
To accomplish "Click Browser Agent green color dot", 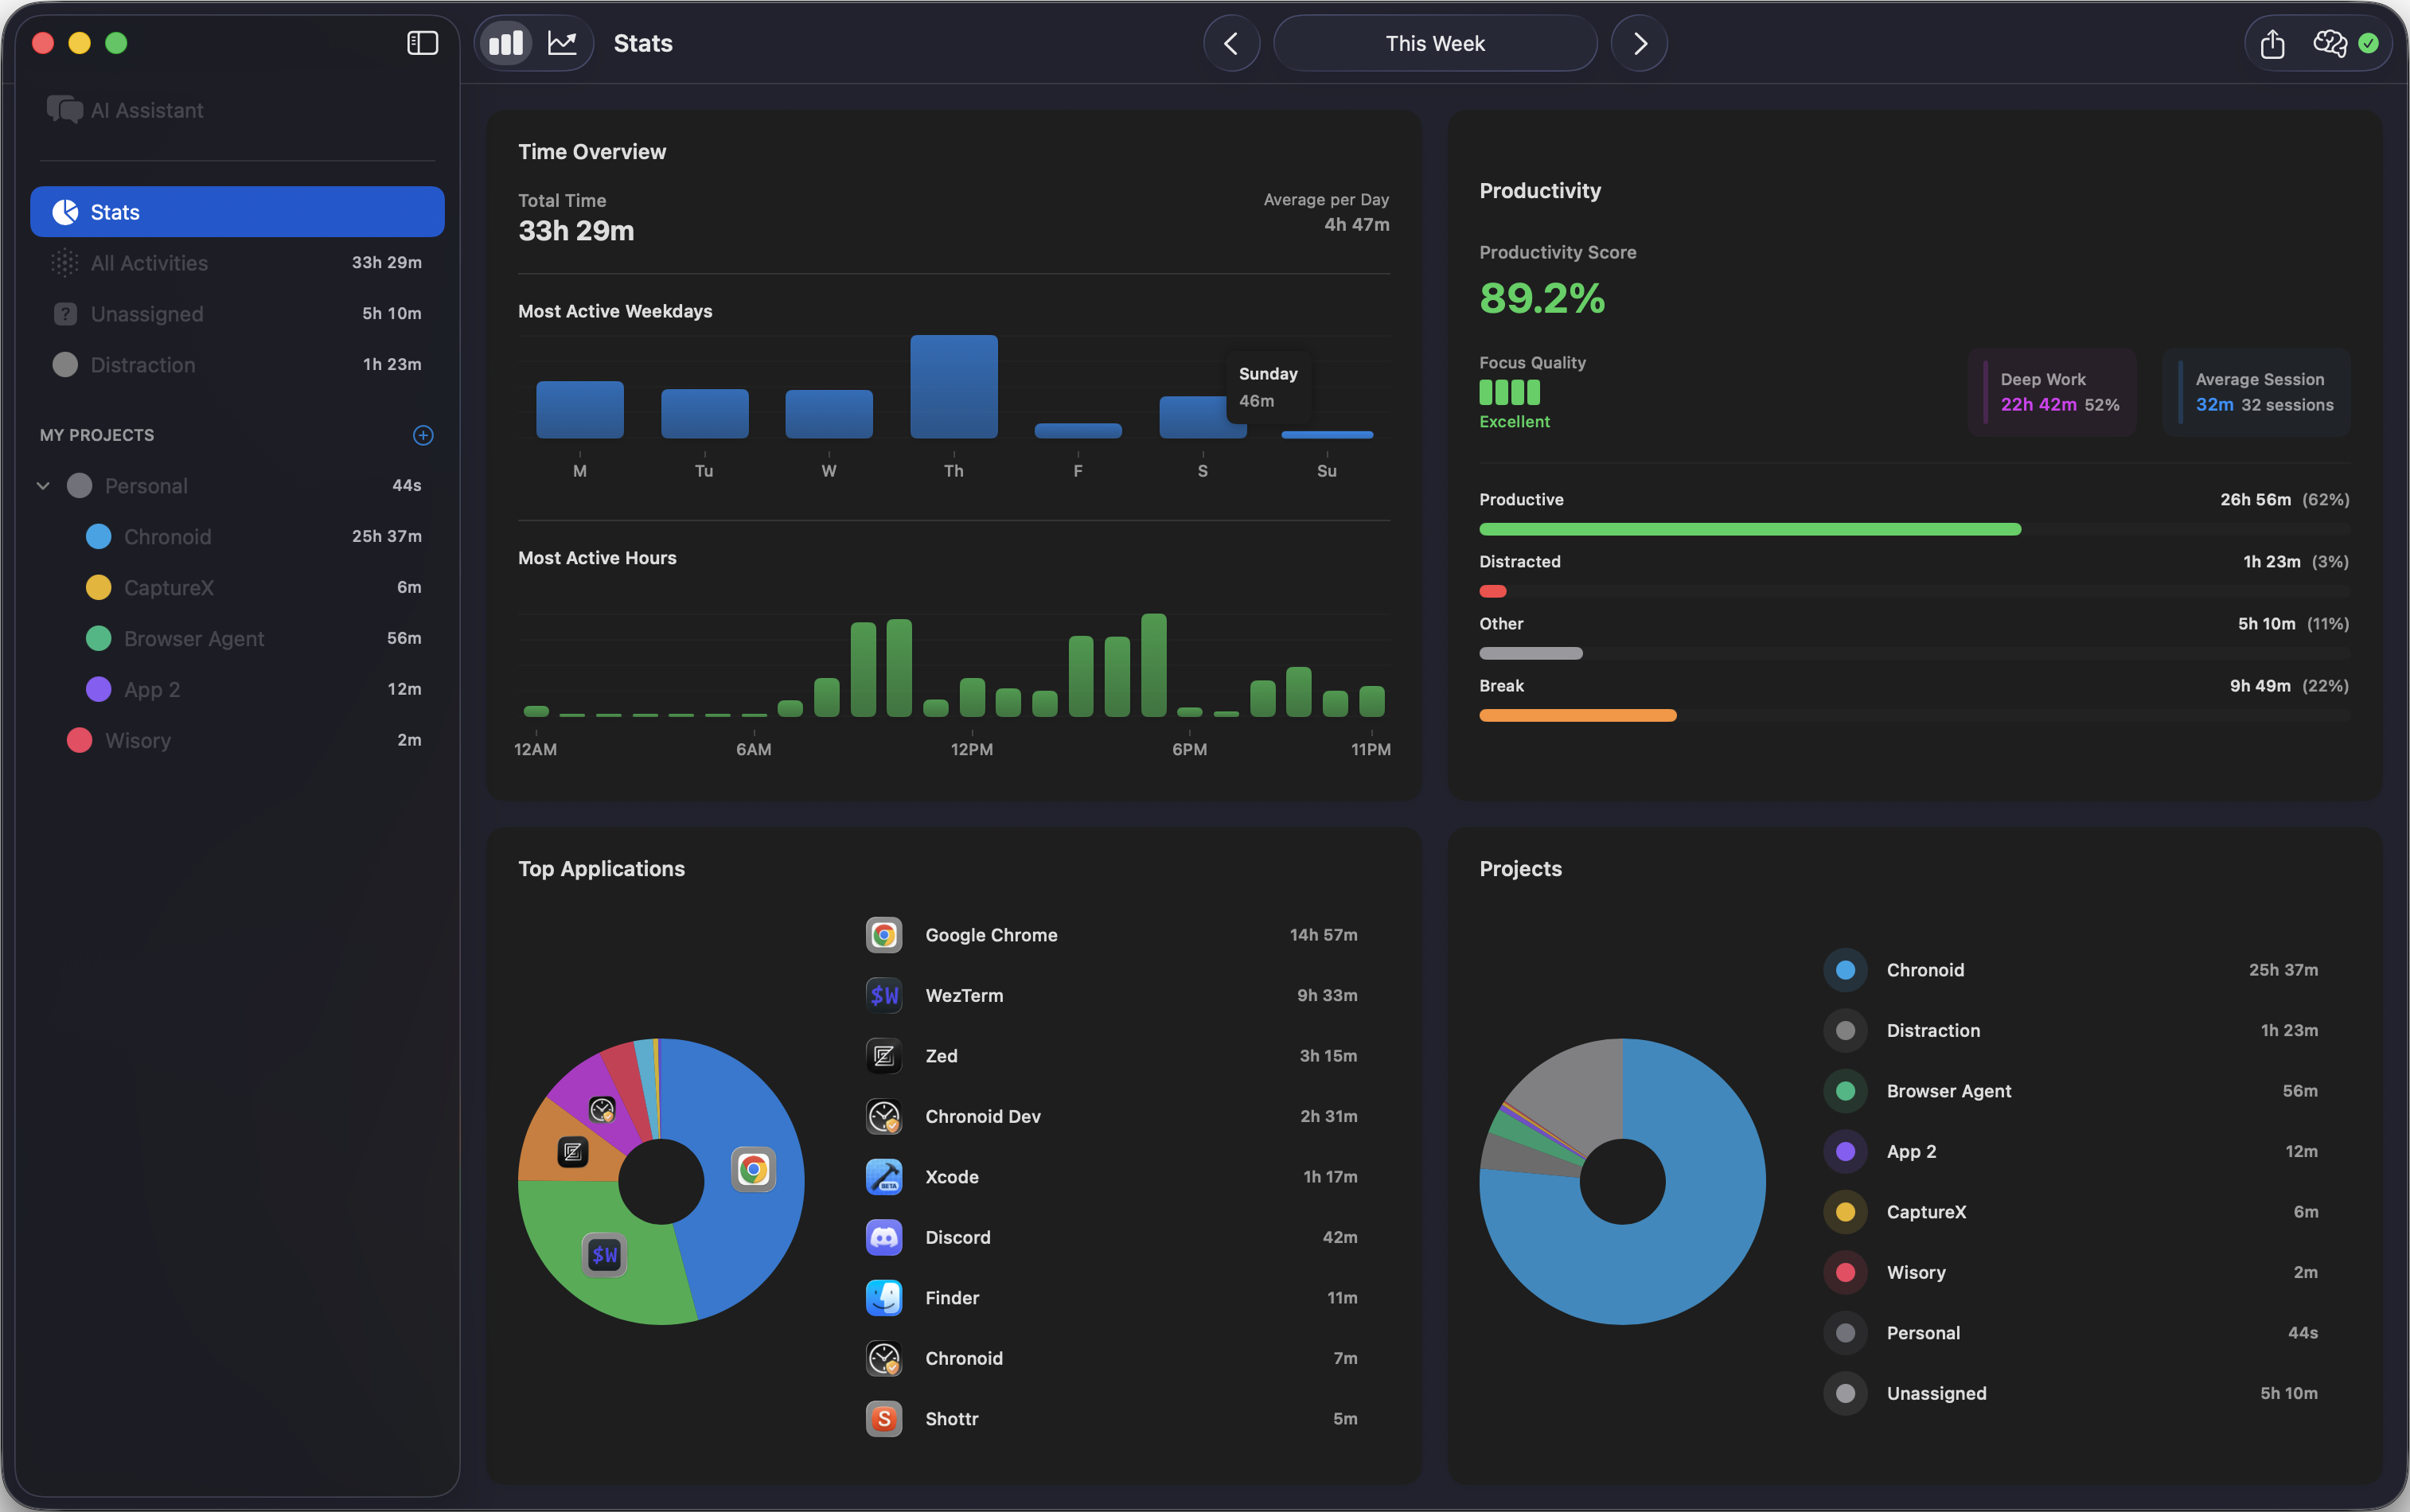I will [98, 639].
